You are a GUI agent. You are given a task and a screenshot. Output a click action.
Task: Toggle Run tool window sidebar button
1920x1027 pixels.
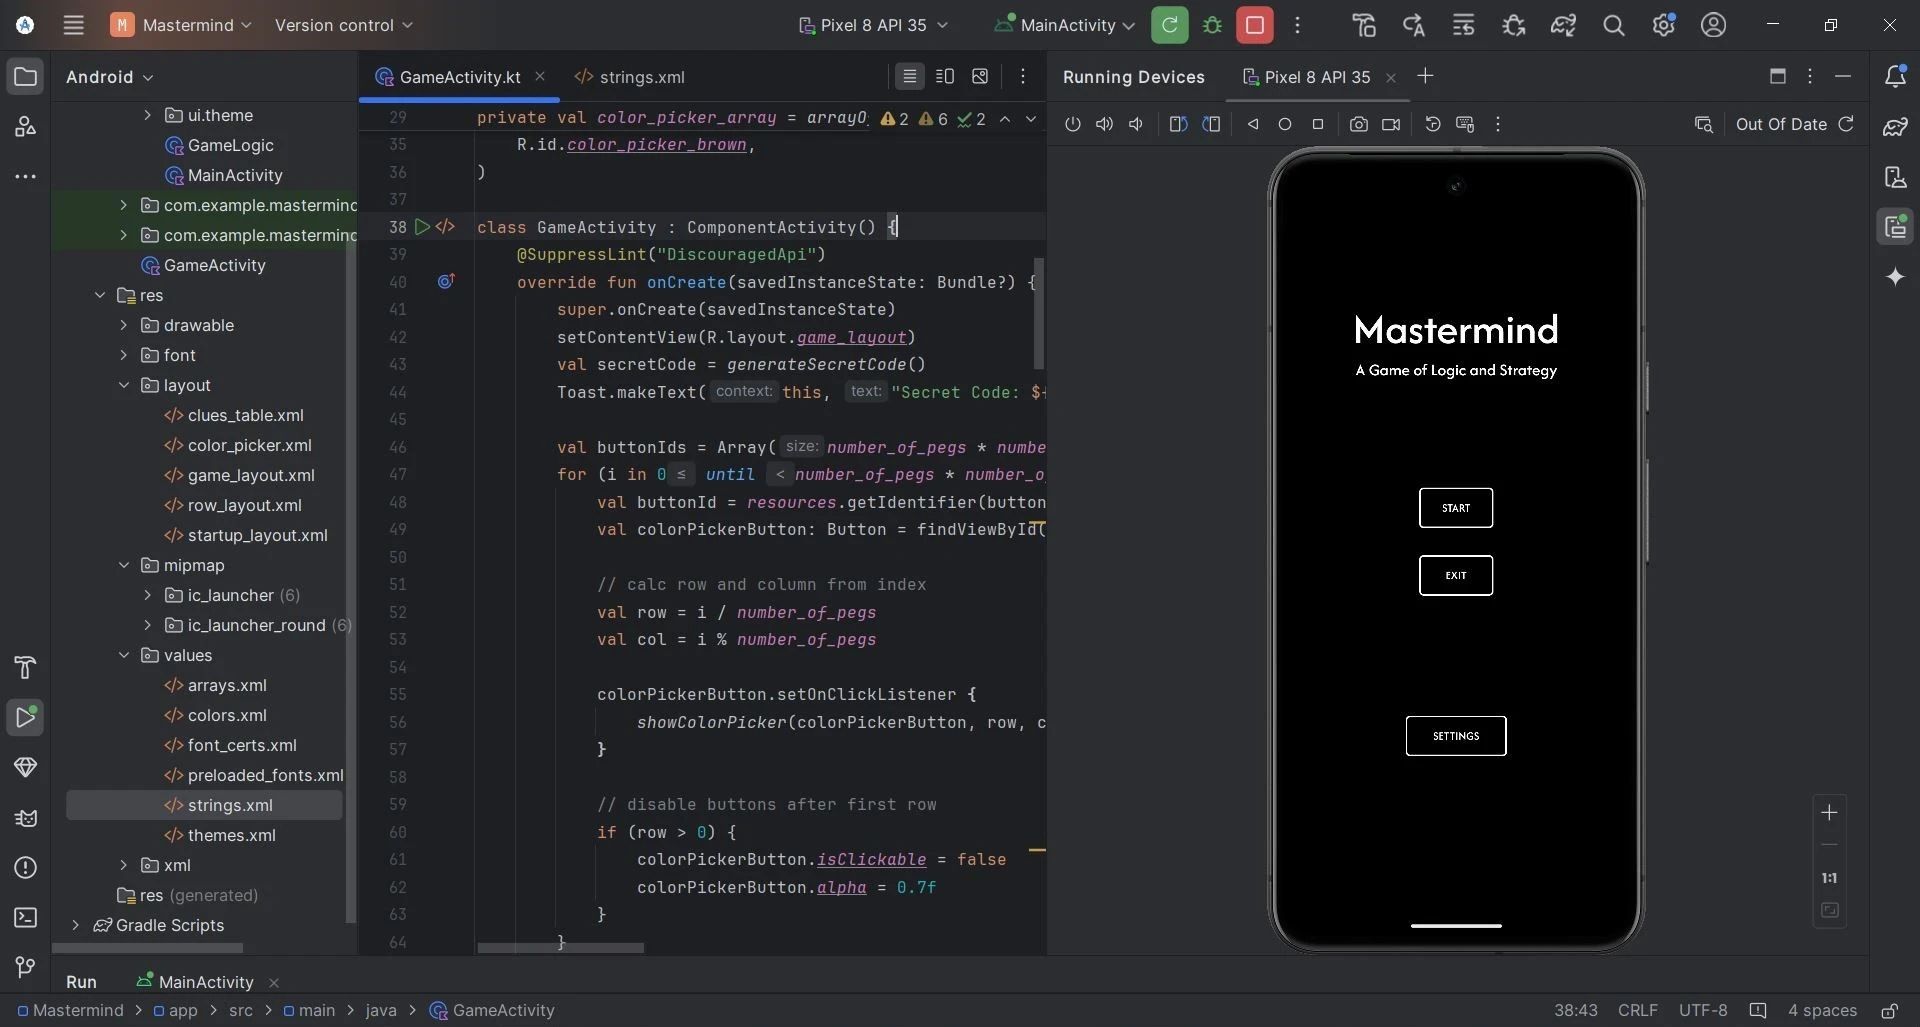25,717
